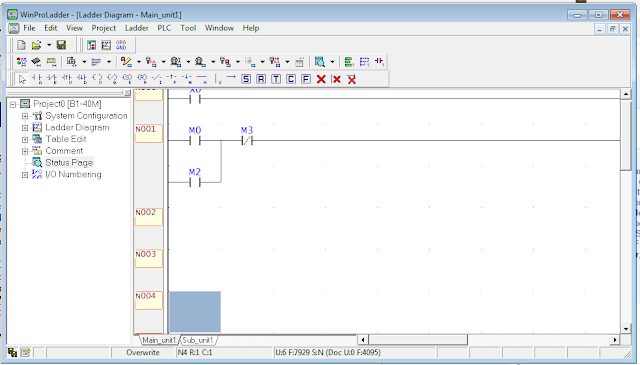Insert a Function with F button
The height and width of the screenshot is (365, 640).
pos(306,79)
